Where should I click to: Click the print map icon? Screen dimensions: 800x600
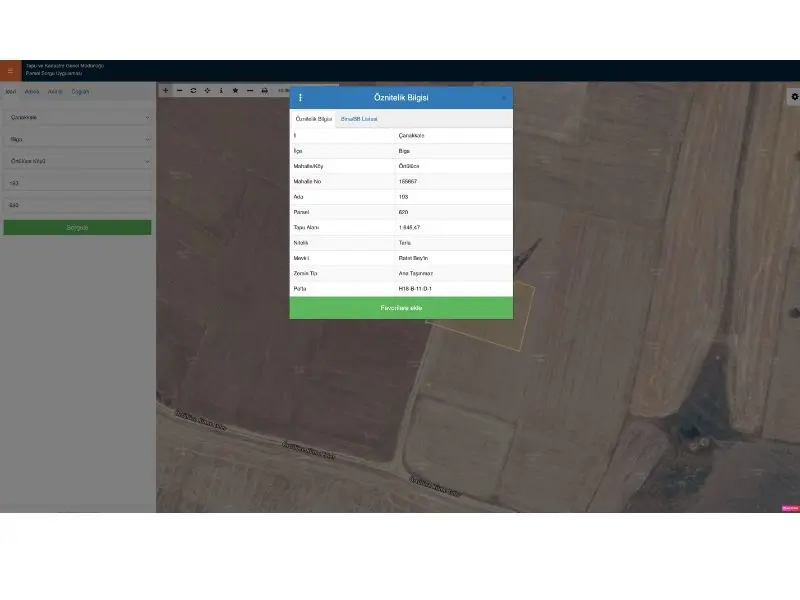264,90
